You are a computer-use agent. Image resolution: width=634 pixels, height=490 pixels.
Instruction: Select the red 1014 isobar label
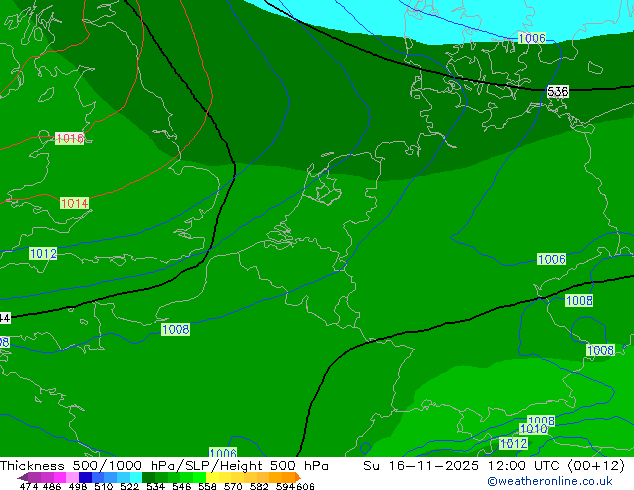point(74,203)
